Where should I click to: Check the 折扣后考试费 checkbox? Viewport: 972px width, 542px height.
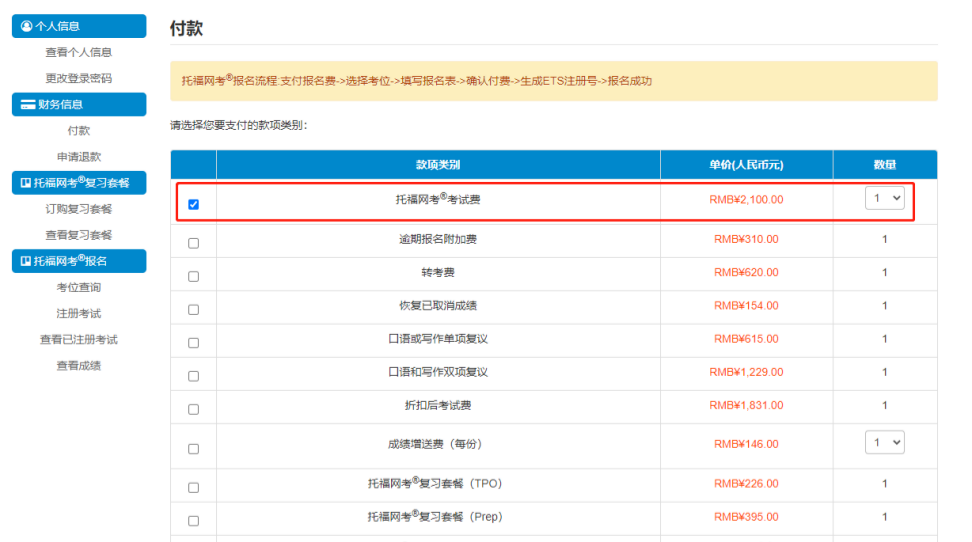(x=193, y=409)
